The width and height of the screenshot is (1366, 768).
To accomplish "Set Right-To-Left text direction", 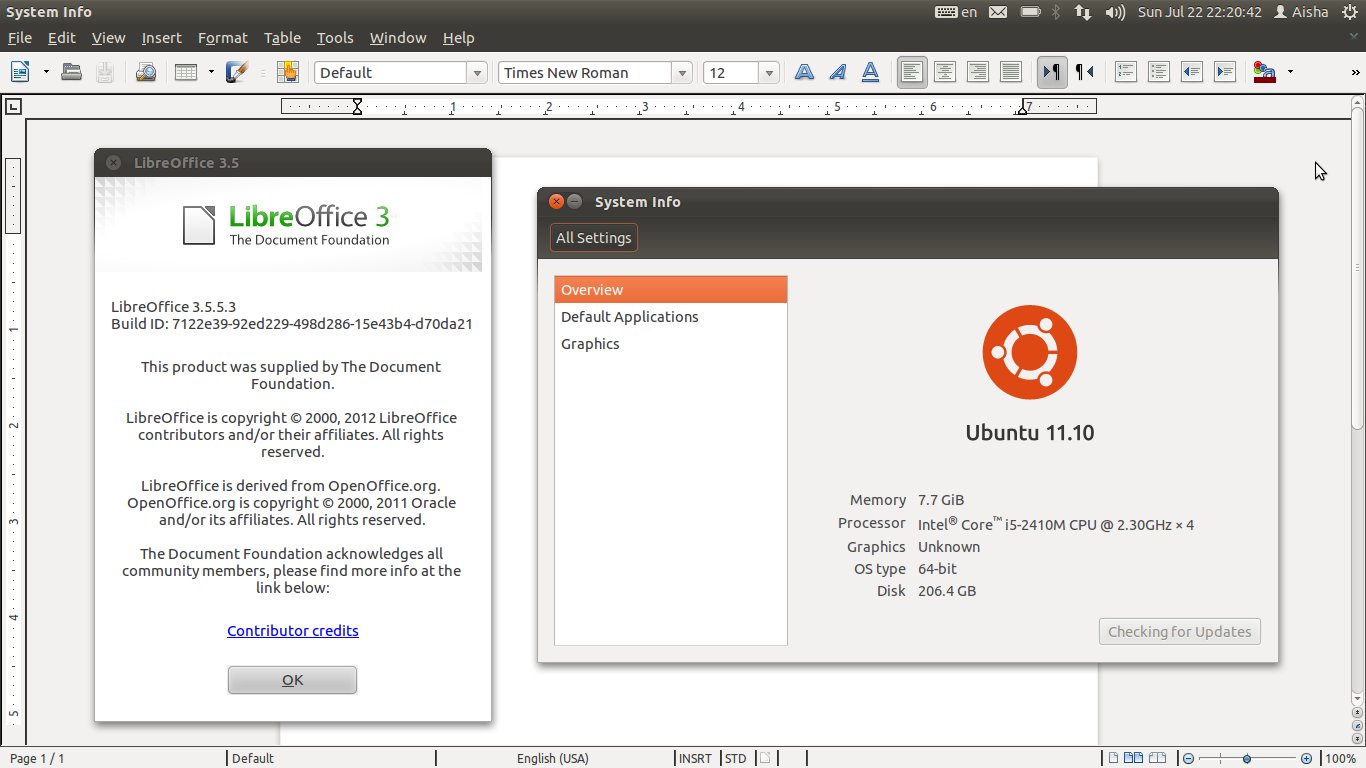I will coord(1085,72).
